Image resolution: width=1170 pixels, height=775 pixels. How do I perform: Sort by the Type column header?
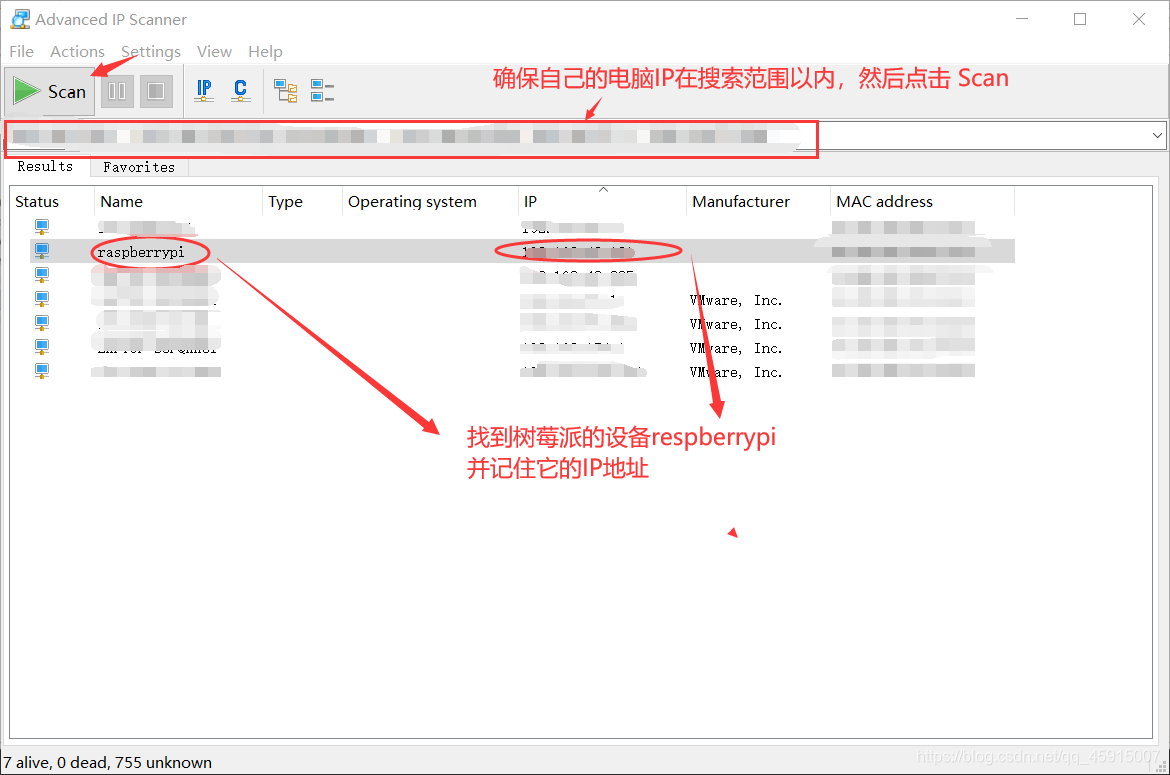(302, 201)
